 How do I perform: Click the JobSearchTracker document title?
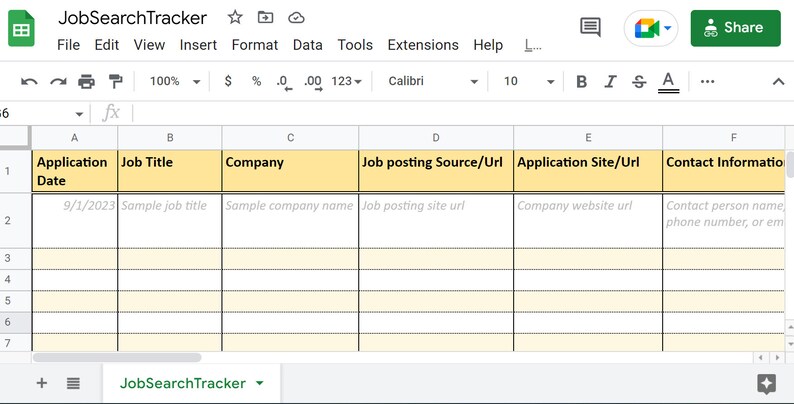pyautogui.click(x=133, y=18)
